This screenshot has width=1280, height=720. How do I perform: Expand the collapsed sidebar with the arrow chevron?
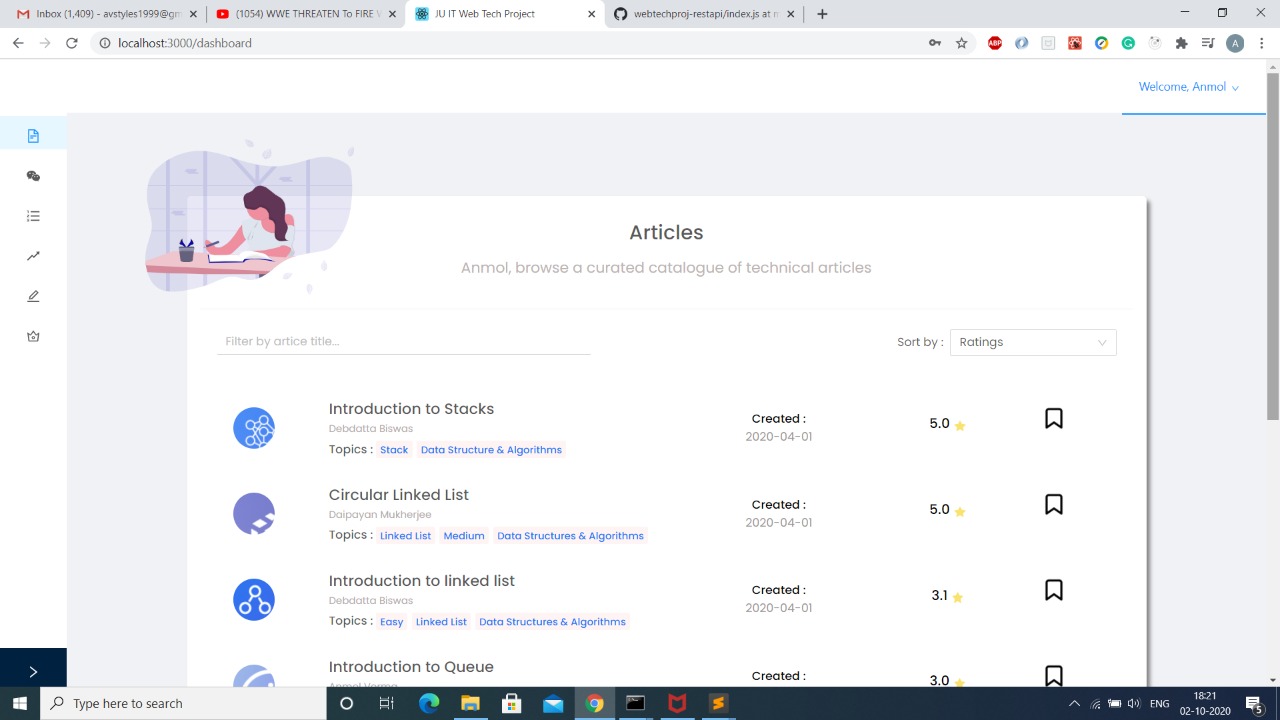[33, 671]
